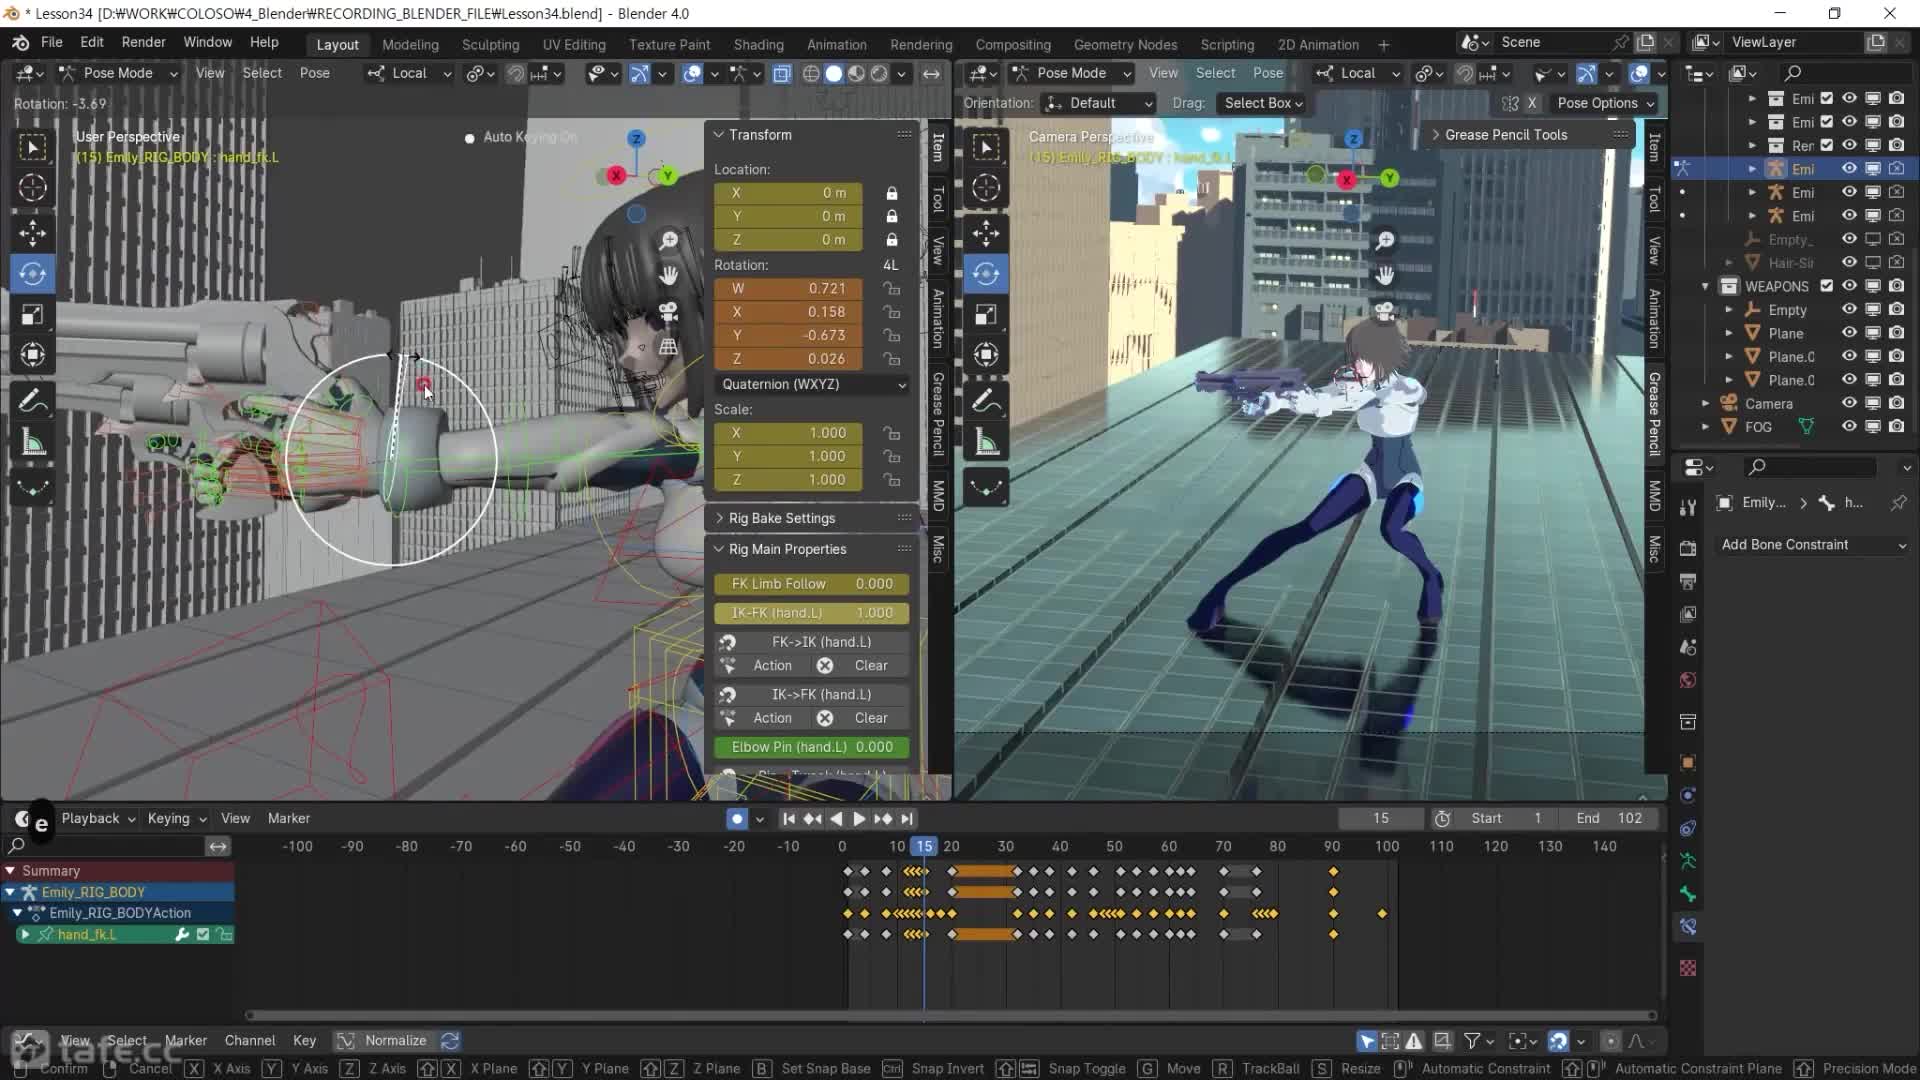Click the IK->FK Clear button
This screenshot has width=1920, height=1080.
(x=860, y=718)
